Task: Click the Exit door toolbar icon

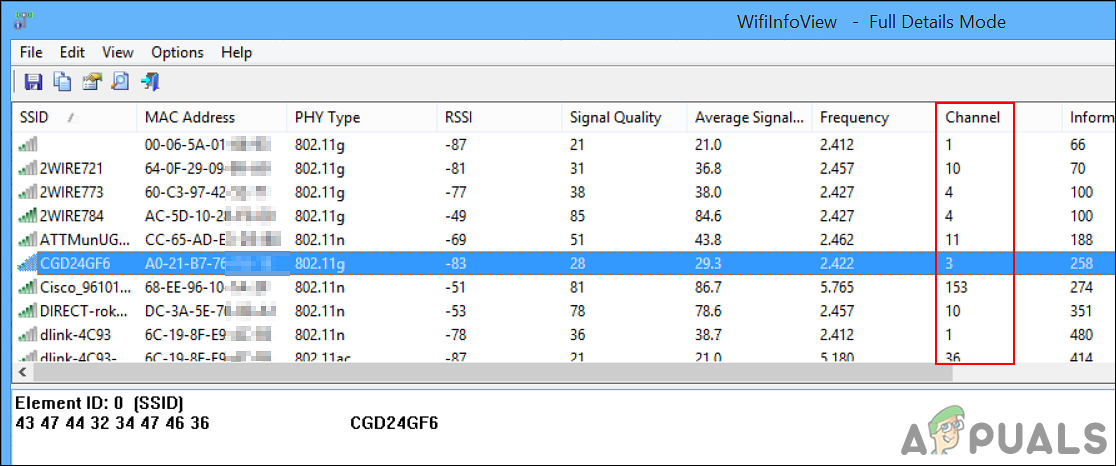Action: coord(150,81)
